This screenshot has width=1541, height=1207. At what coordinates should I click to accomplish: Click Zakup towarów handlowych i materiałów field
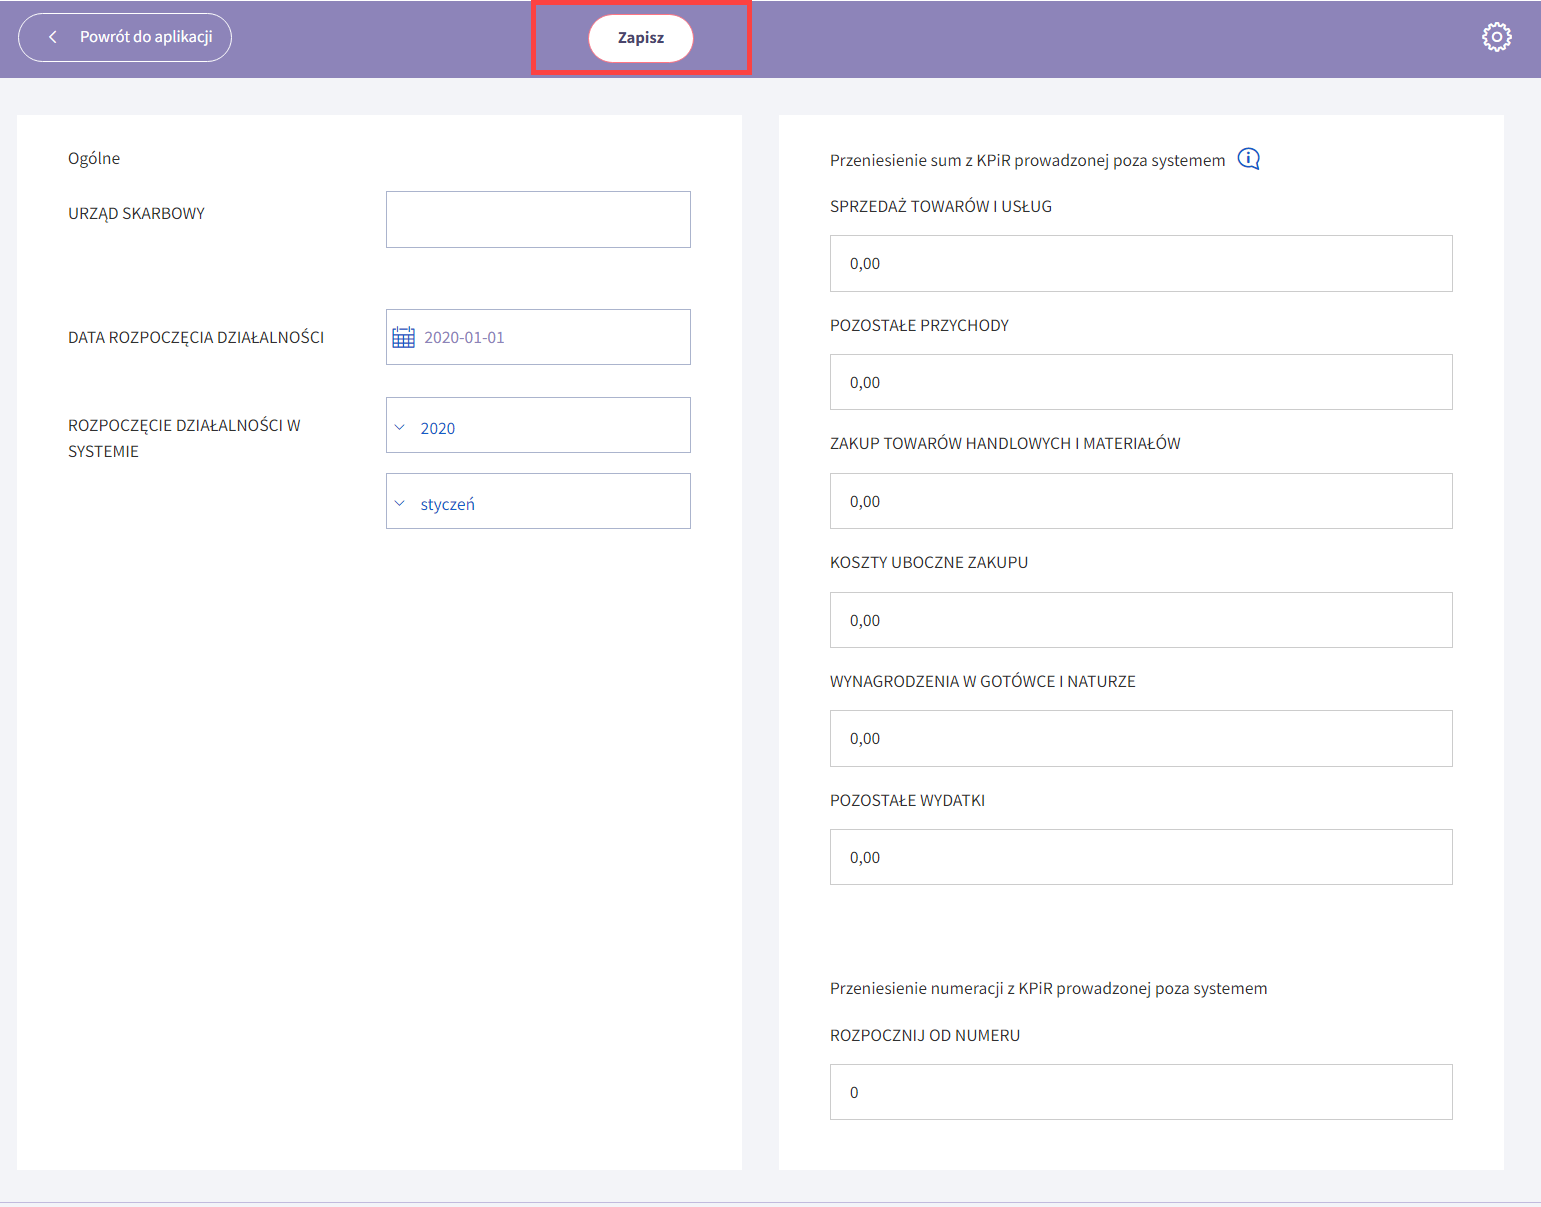pos(1141,501)
